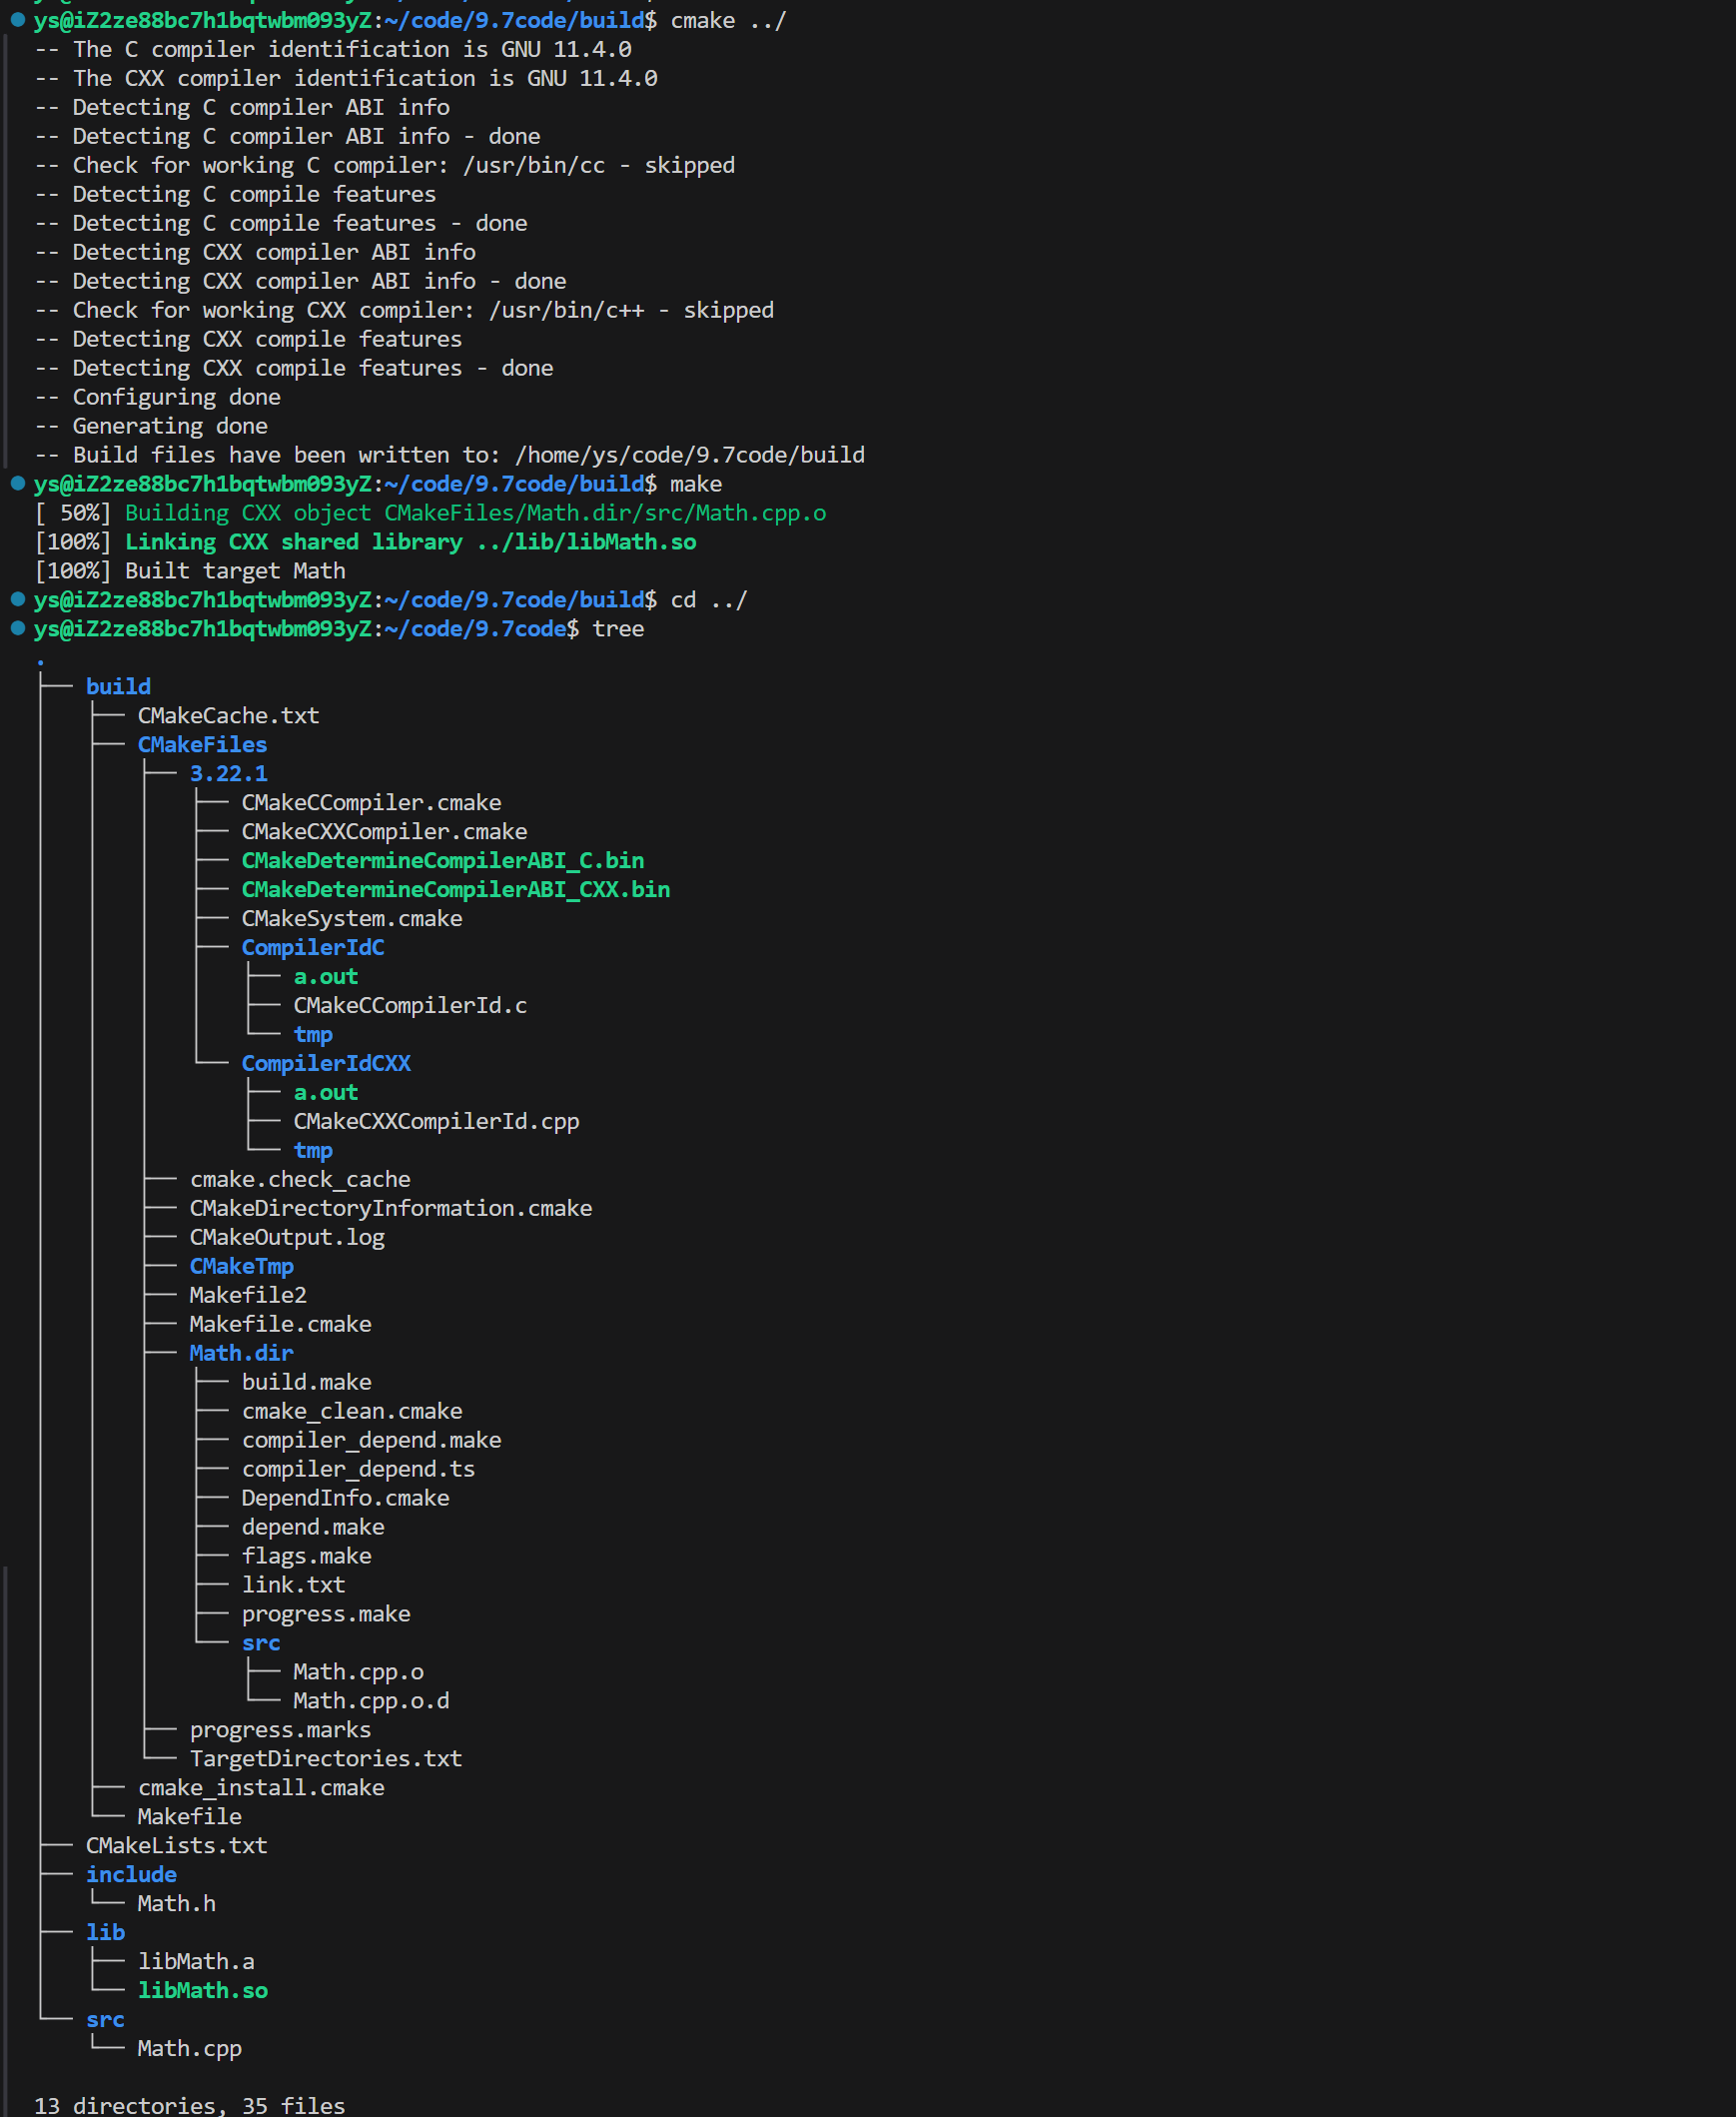Click Makefile.cmake file name
Screen dimensions: 1736x2117
tap(280, 1325)
